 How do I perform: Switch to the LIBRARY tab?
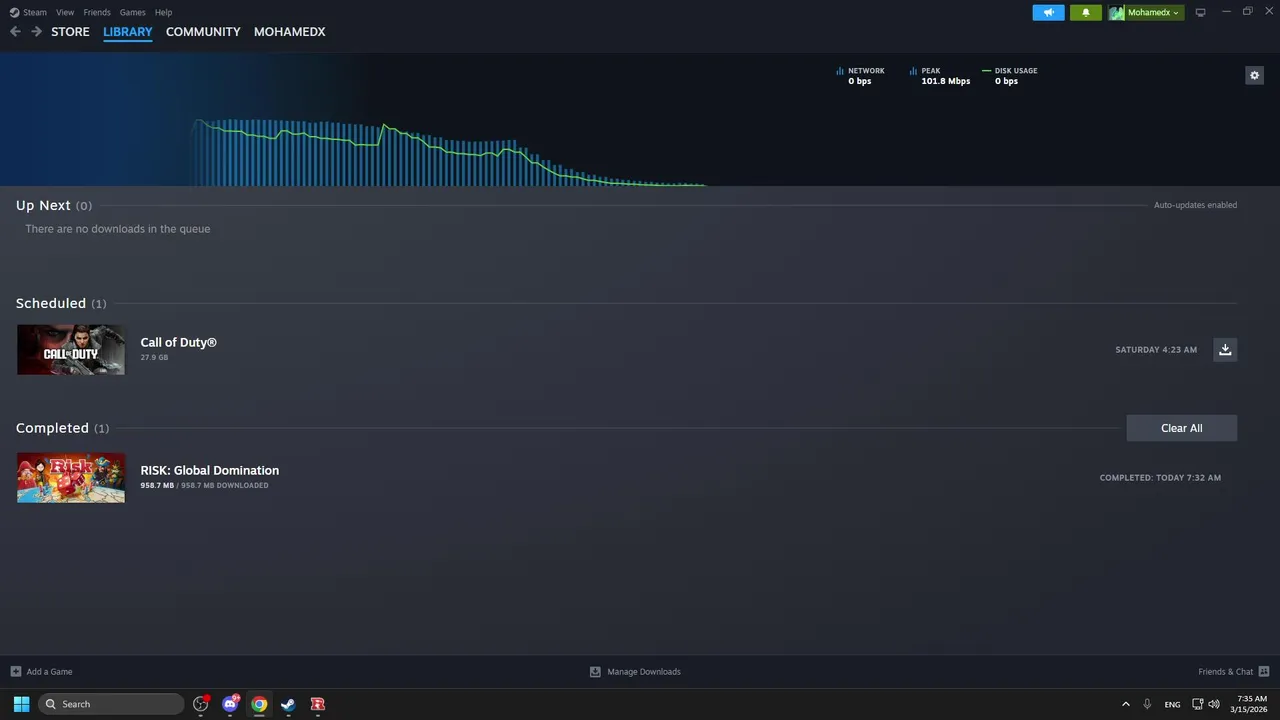(128, 32)
